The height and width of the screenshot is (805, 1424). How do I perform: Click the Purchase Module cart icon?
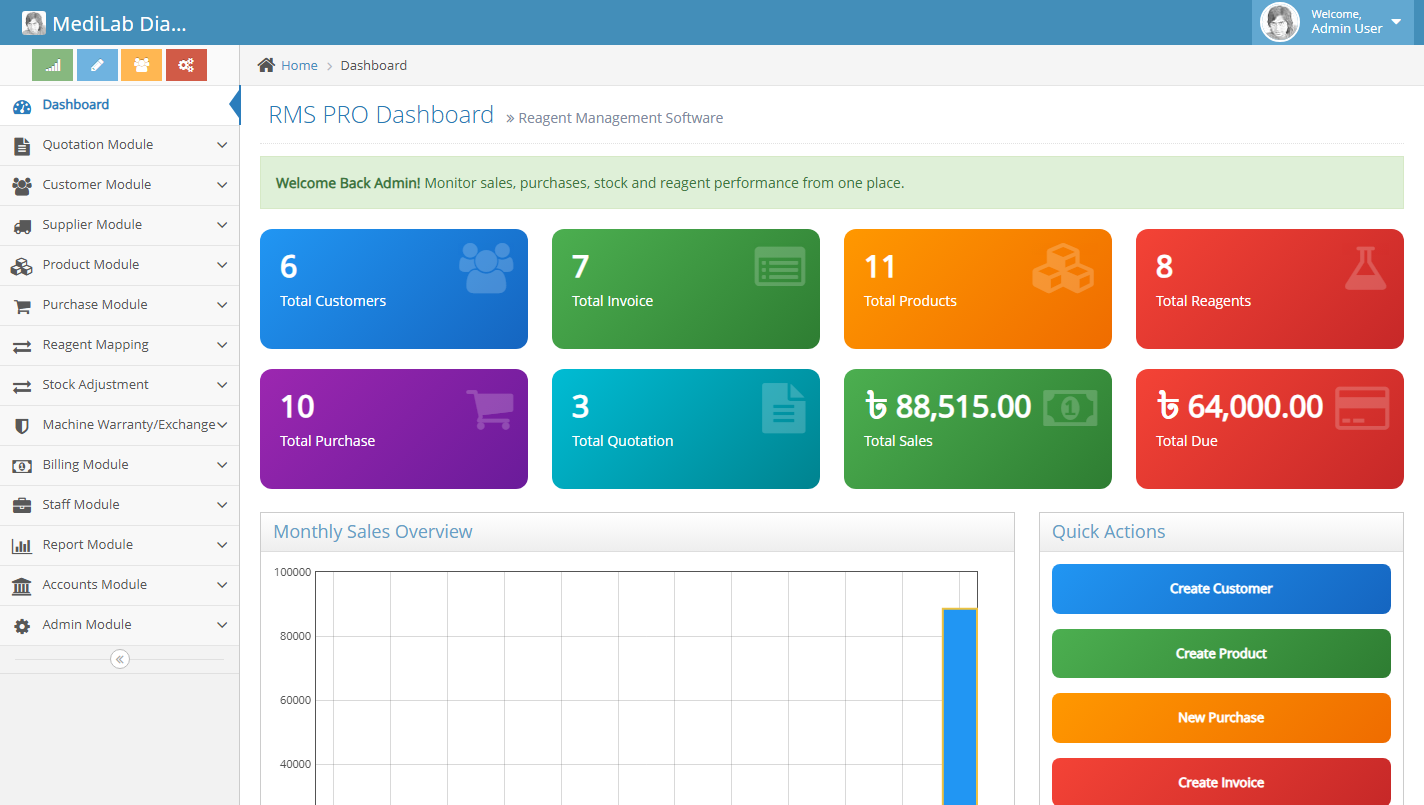click(22, 306)
